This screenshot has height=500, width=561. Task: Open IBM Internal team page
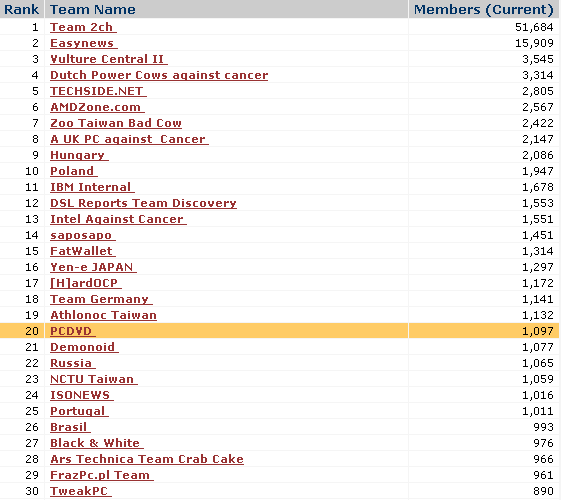click(92, 187)
